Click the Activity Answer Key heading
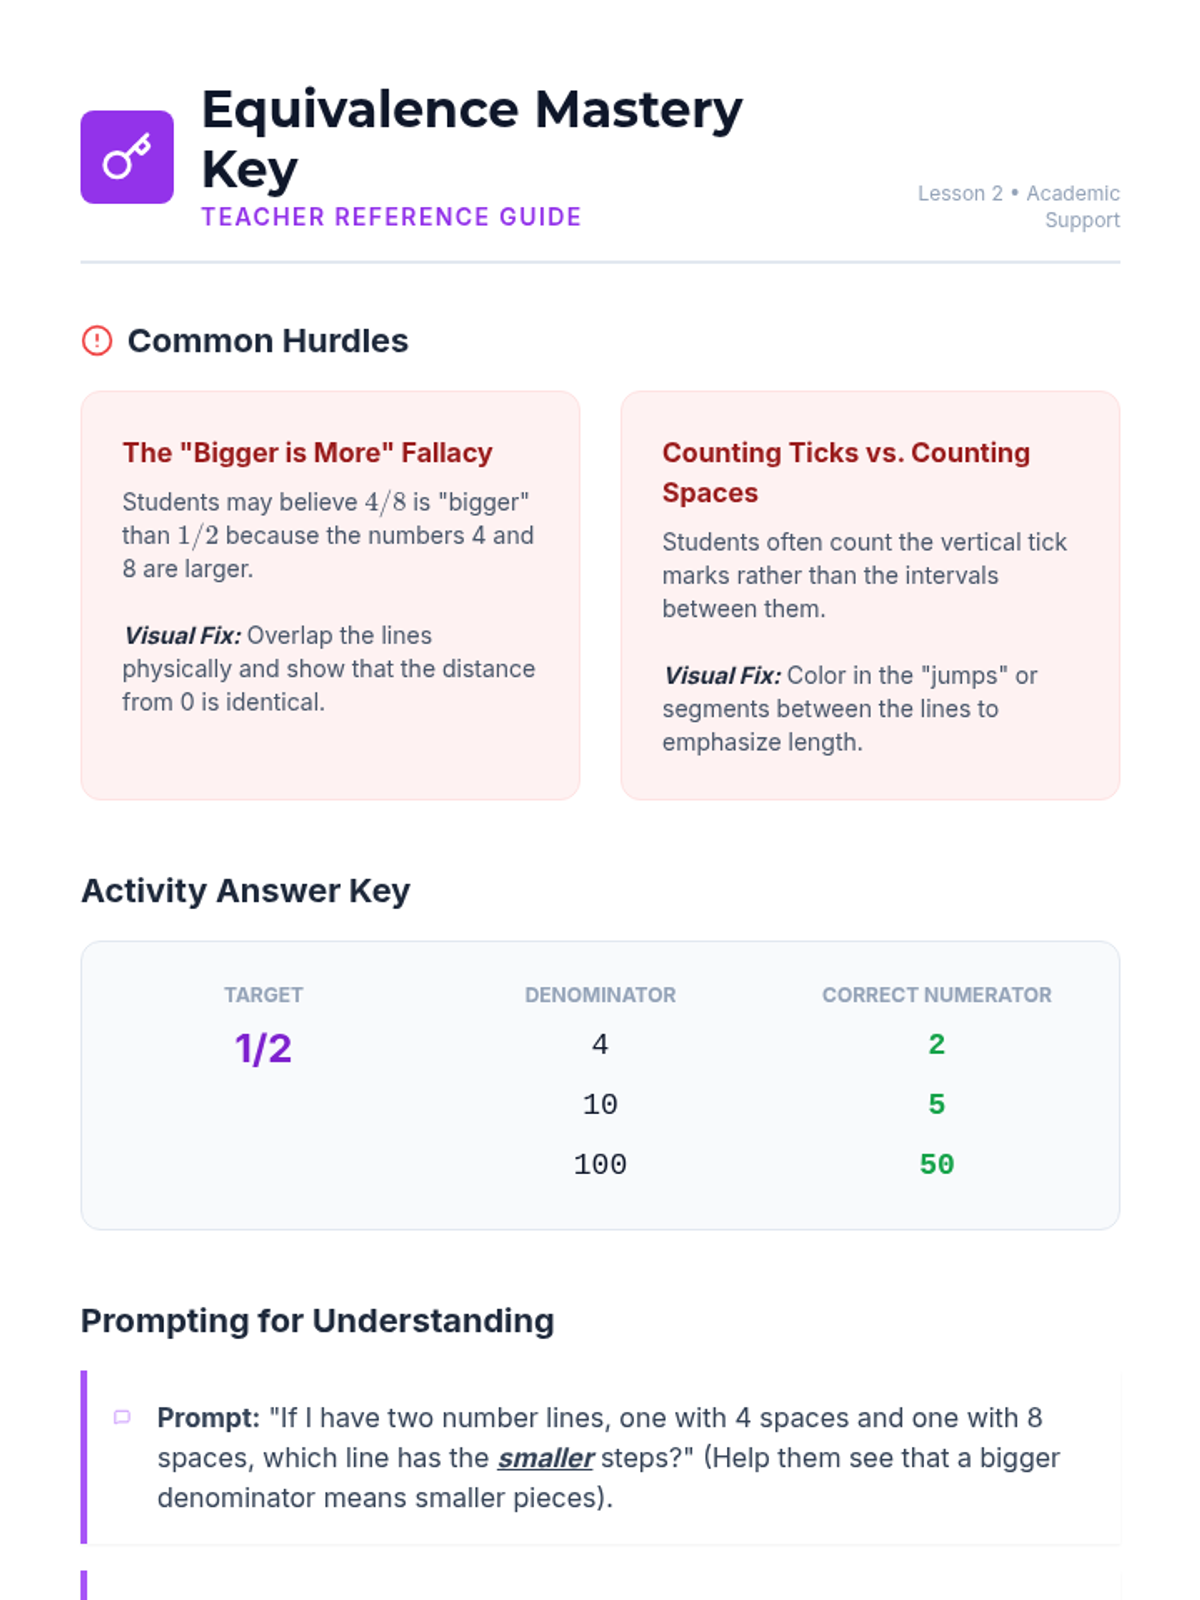This screenshot has width=1200, height=1600. 245,891
